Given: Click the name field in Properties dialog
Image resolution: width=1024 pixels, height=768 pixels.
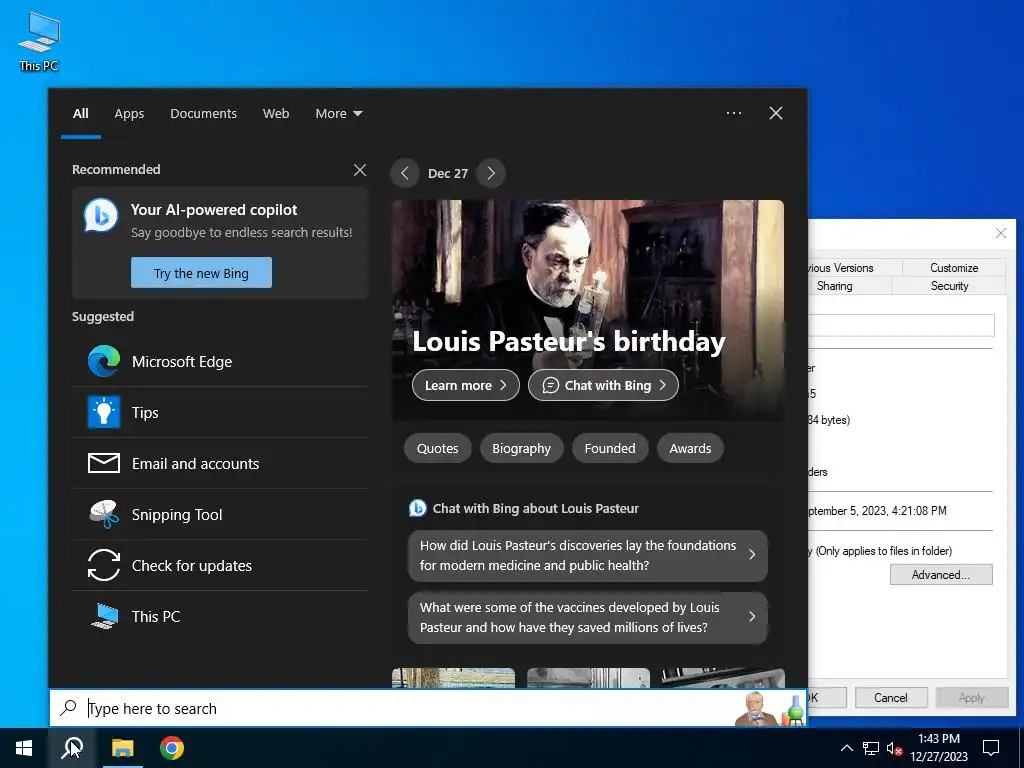Looking at the screenshot, I should pos(901,325).
